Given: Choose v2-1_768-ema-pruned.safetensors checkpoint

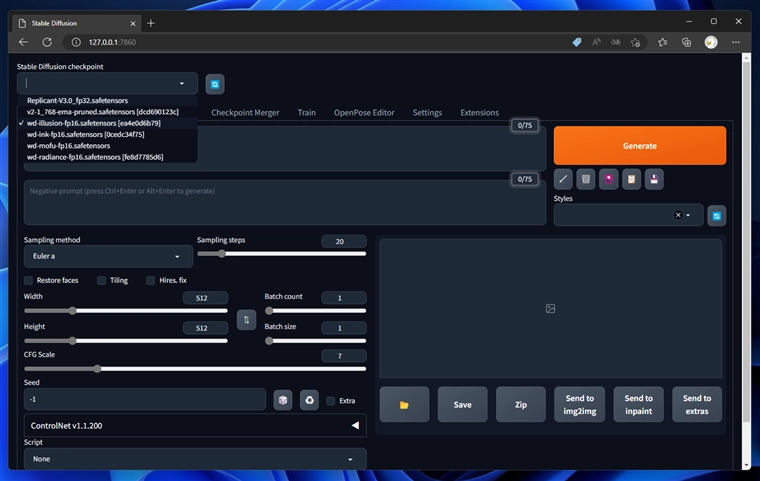Looking at the screenshot, I should [x=108, y=112].
